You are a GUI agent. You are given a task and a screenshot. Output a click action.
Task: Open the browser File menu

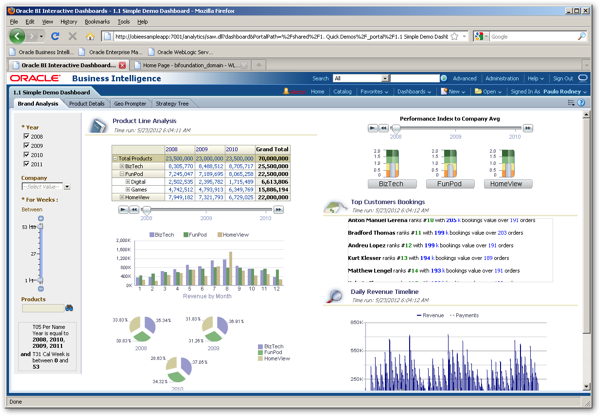14,22
